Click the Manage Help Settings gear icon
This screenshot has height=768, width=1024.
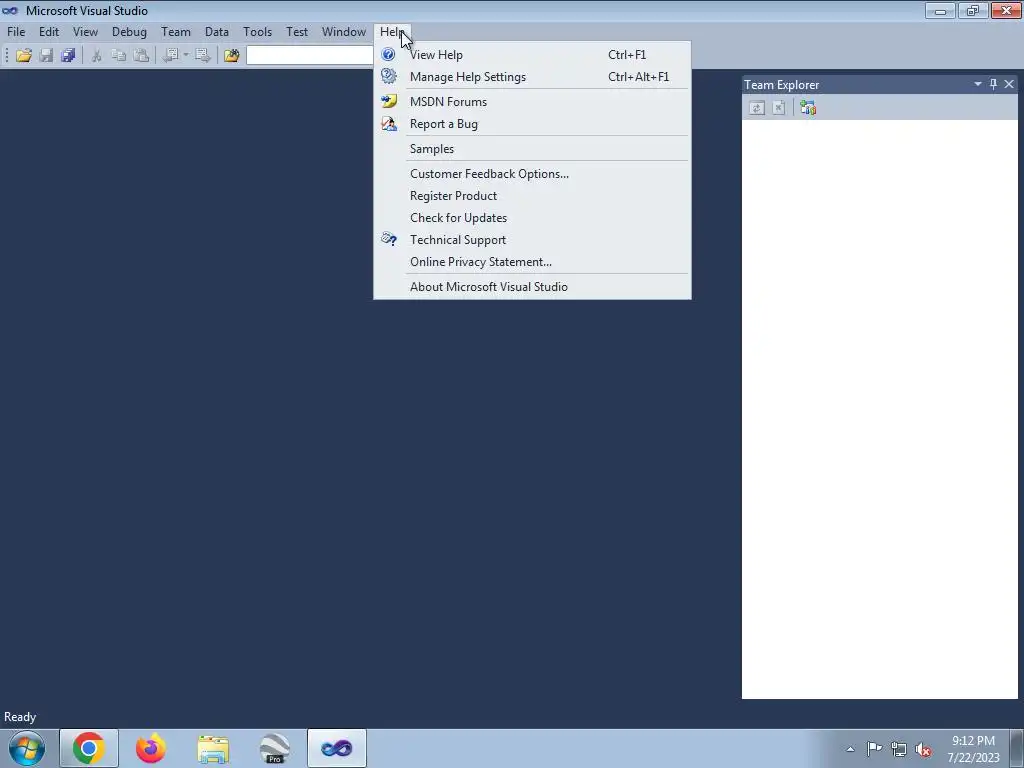pyautogui.click(x=389, y=76)
